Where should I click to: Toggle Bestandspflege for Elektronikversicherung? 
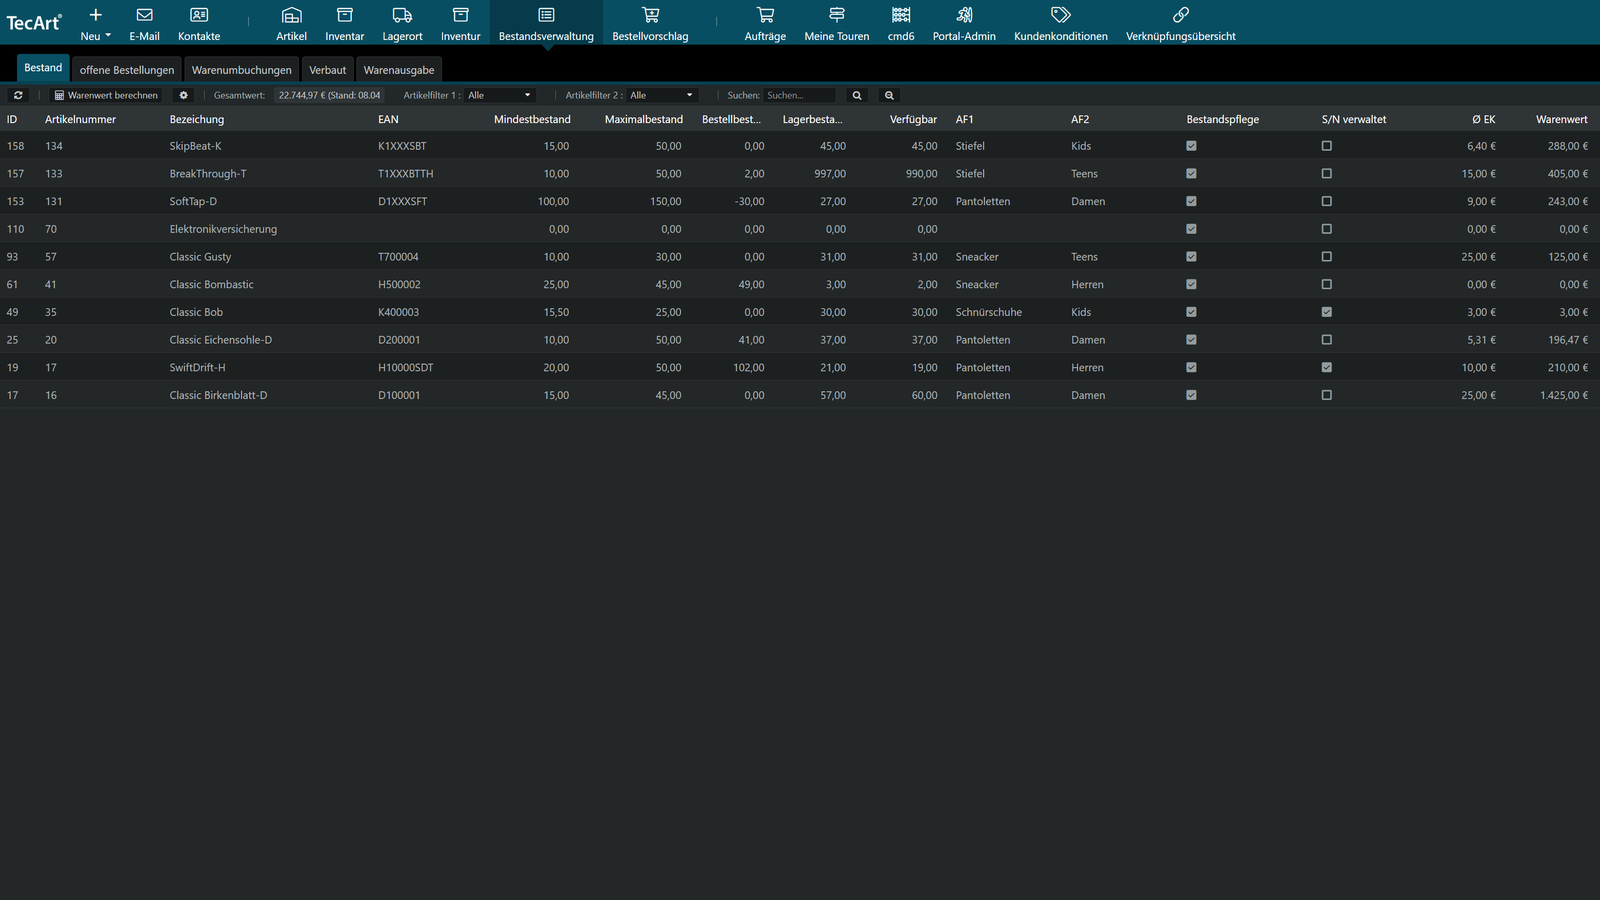point(1191,229)
